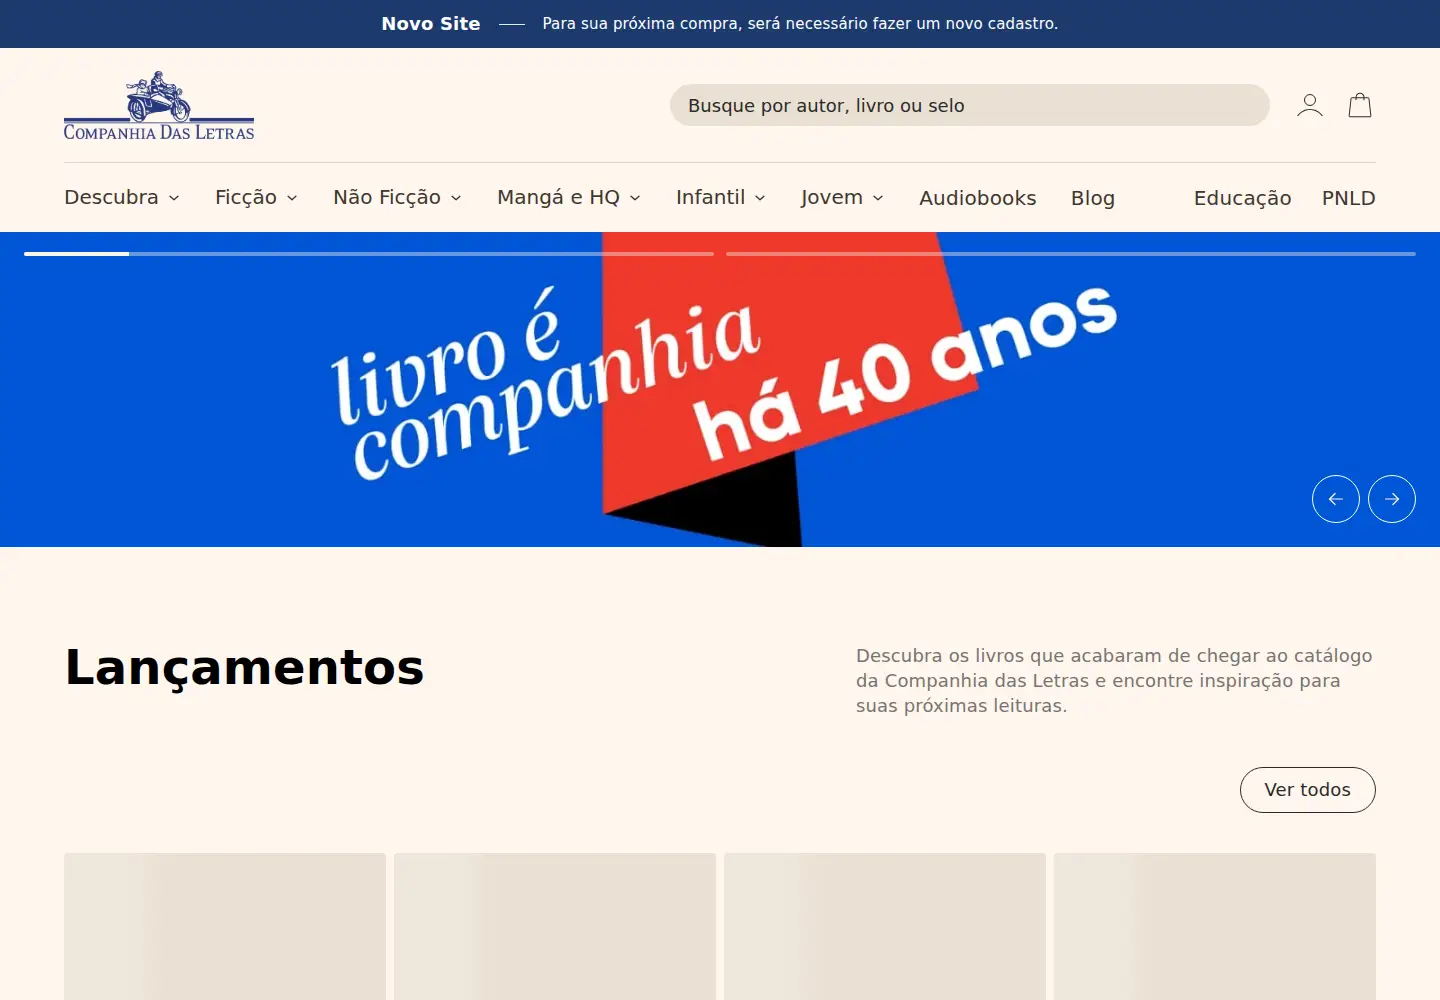Advance to next banner slide arrow
This screenshot has height=1000, width=1440.
click(1392, 499)
